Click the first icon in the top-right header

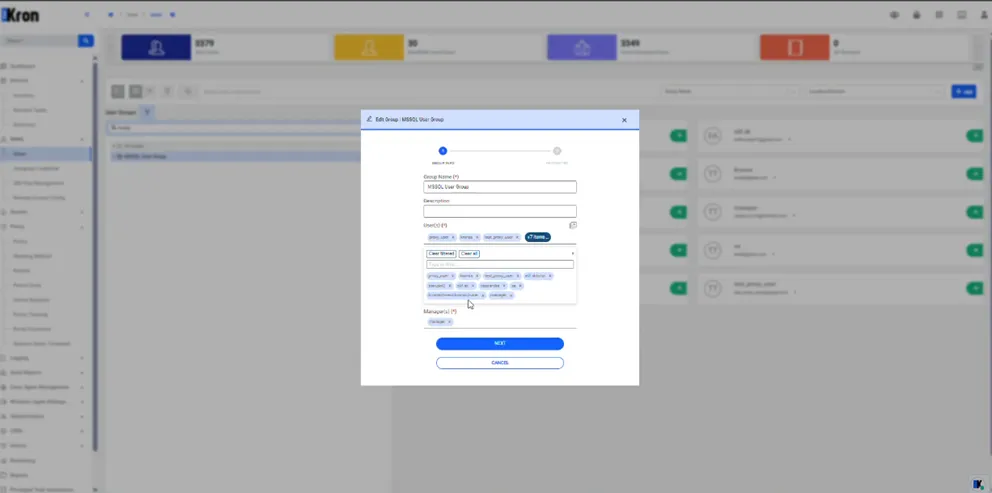click(x=895, y=15)
